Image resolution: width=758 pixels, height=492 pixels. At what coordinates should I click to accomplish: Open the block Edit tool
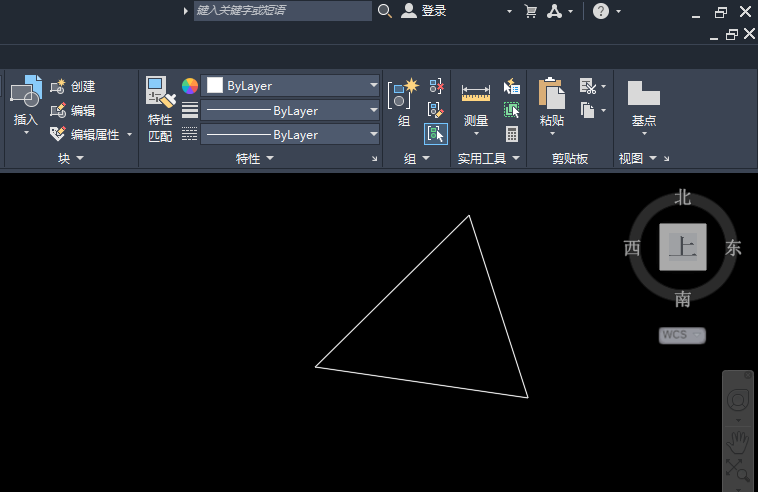tap(73, 111)
